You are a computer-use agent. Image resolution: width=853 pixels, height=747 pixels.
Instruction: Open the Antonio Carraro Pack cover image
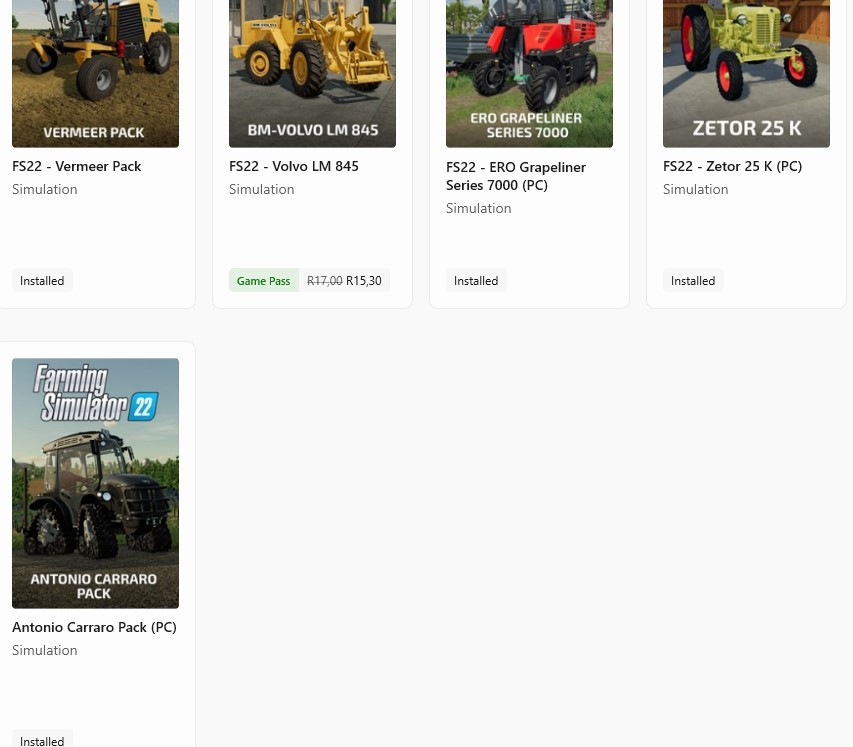click(95, 483)
